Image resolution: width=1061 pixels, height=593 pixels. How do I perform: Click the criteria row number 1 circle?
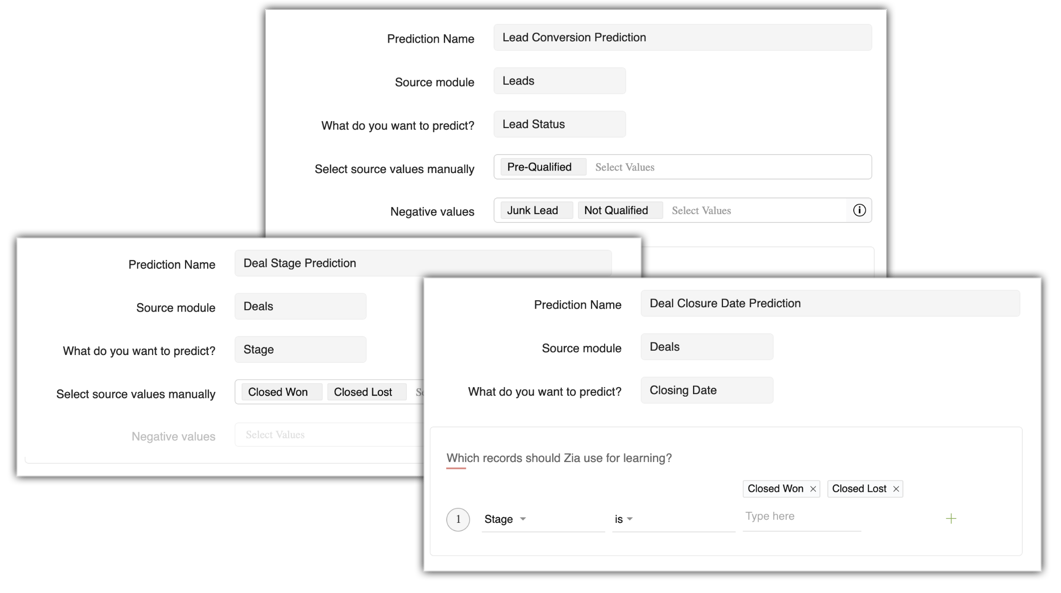[458, 520]
